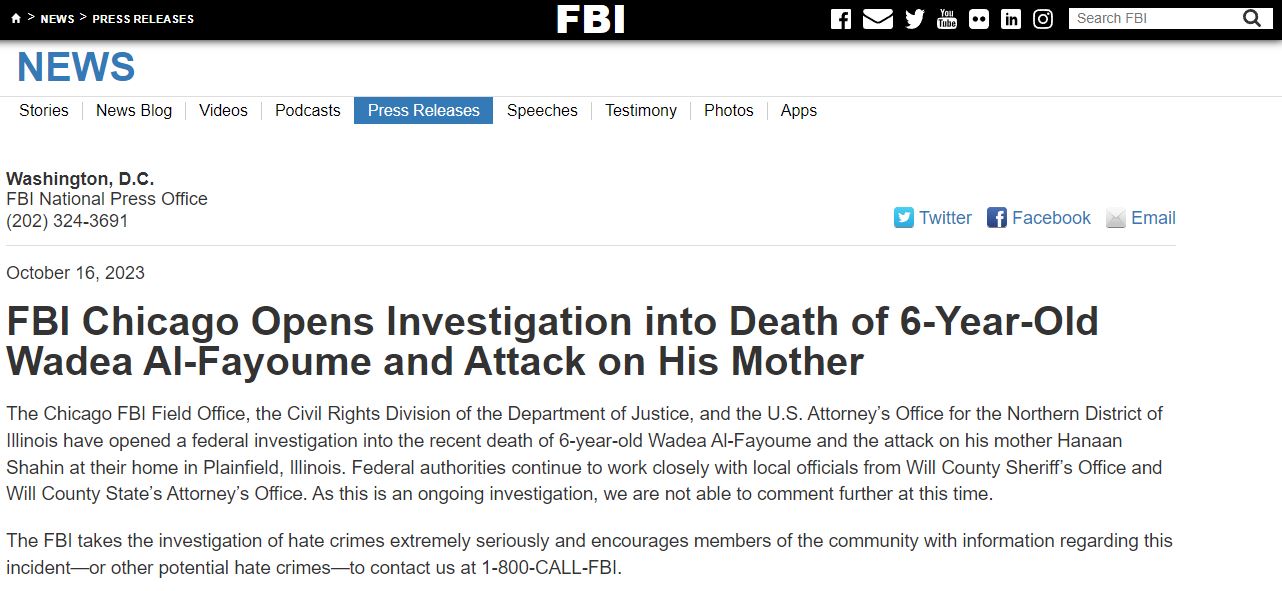Open the Podcasts tab

coord(308,110)
